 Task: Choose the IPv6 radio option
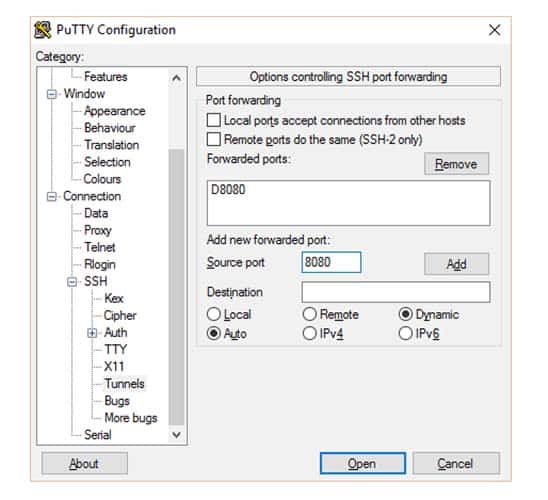[405, 333]
